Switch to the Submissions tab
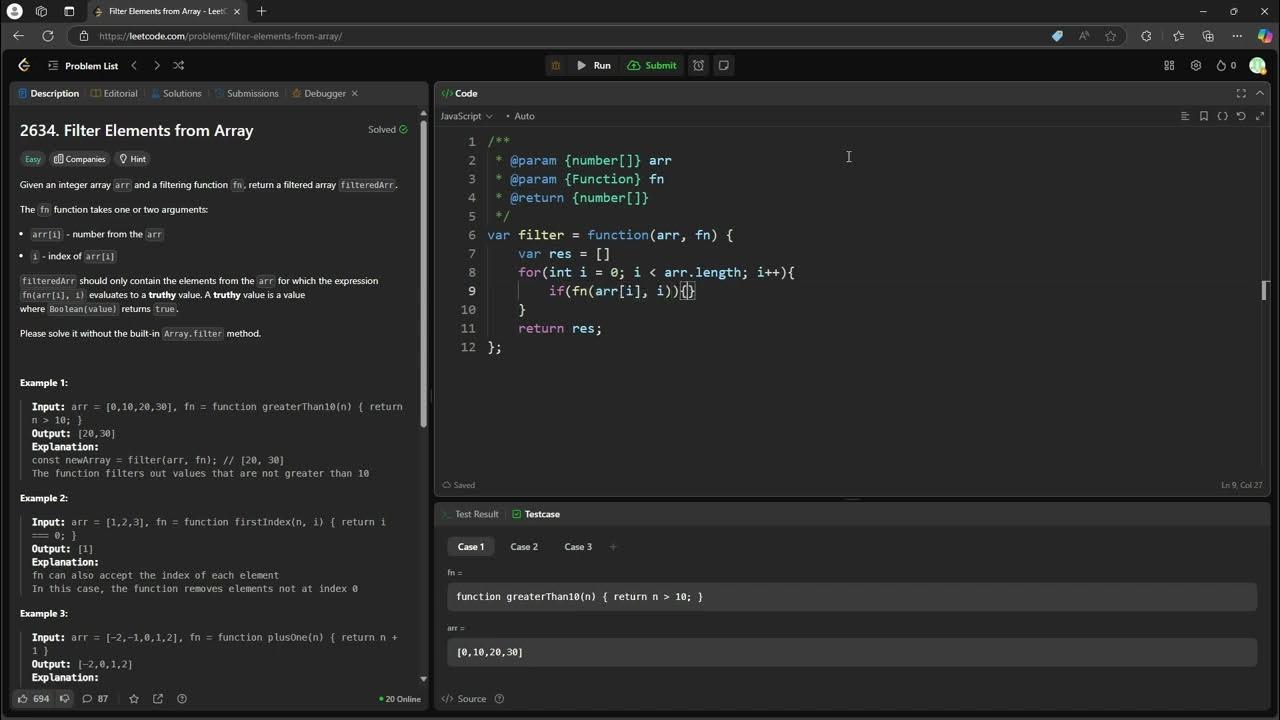The height and width of the screenshot is (720, 1280). pos(246,93)
